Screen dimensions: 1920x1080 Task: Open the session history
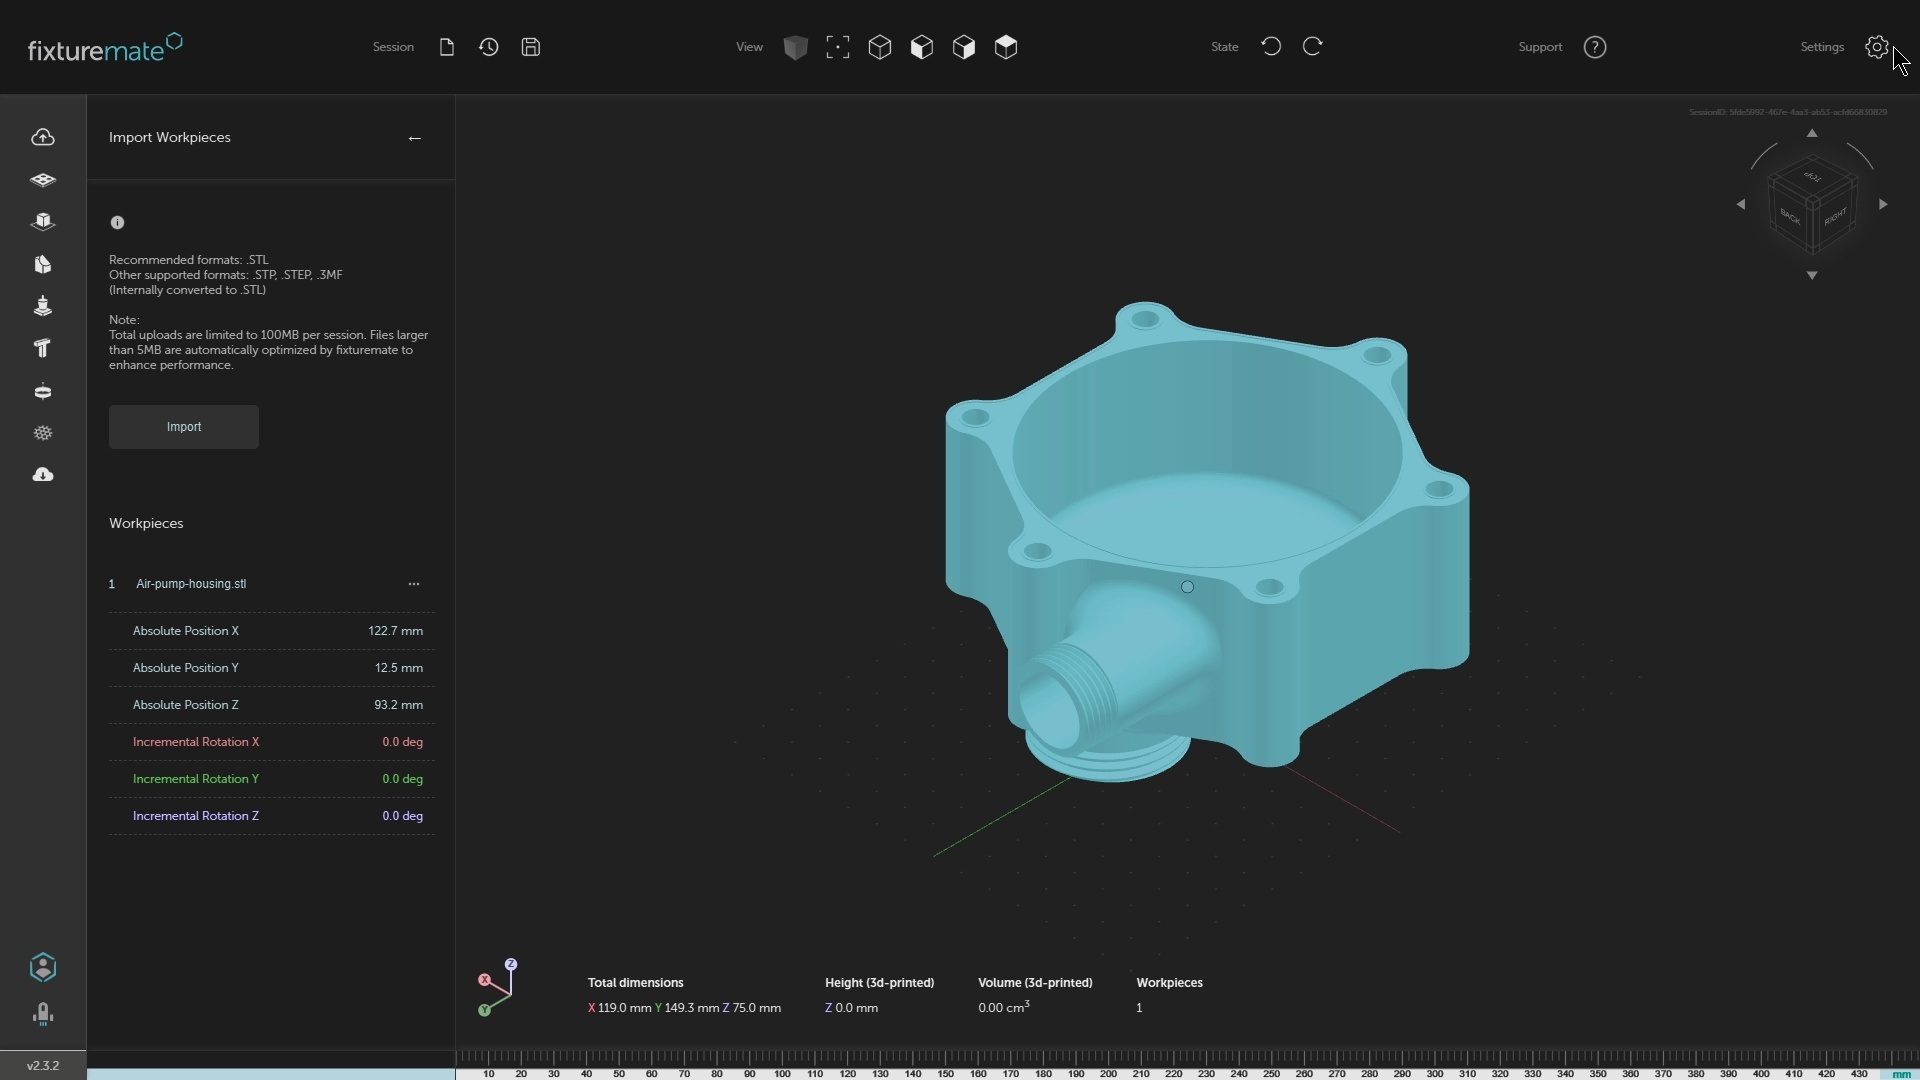[488, 47]
